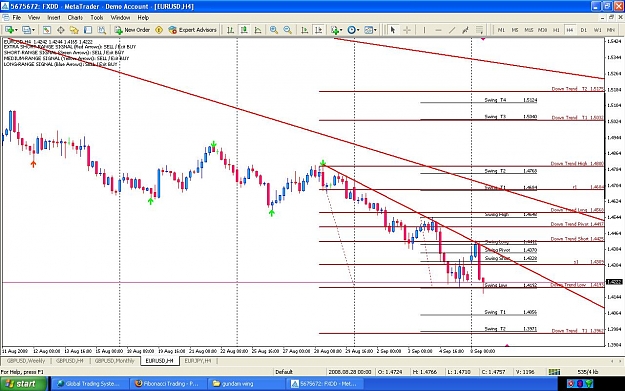Switch timeframe to M1
This screenshot has width=625, height=391.
pos(501,30)
